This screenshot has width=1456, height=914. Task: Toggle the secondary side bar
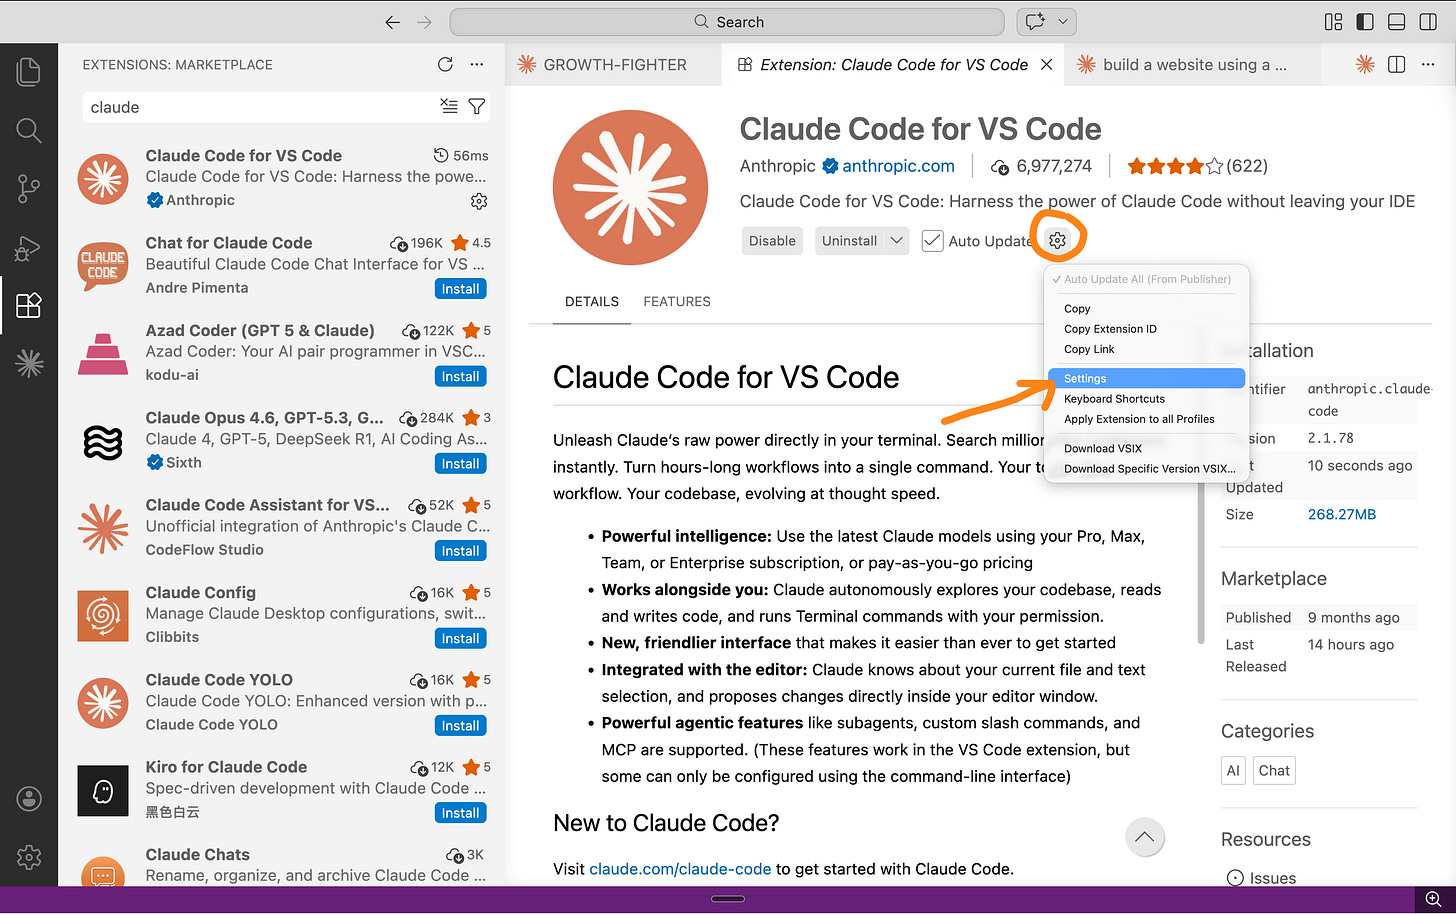(x=1430, y=22)
